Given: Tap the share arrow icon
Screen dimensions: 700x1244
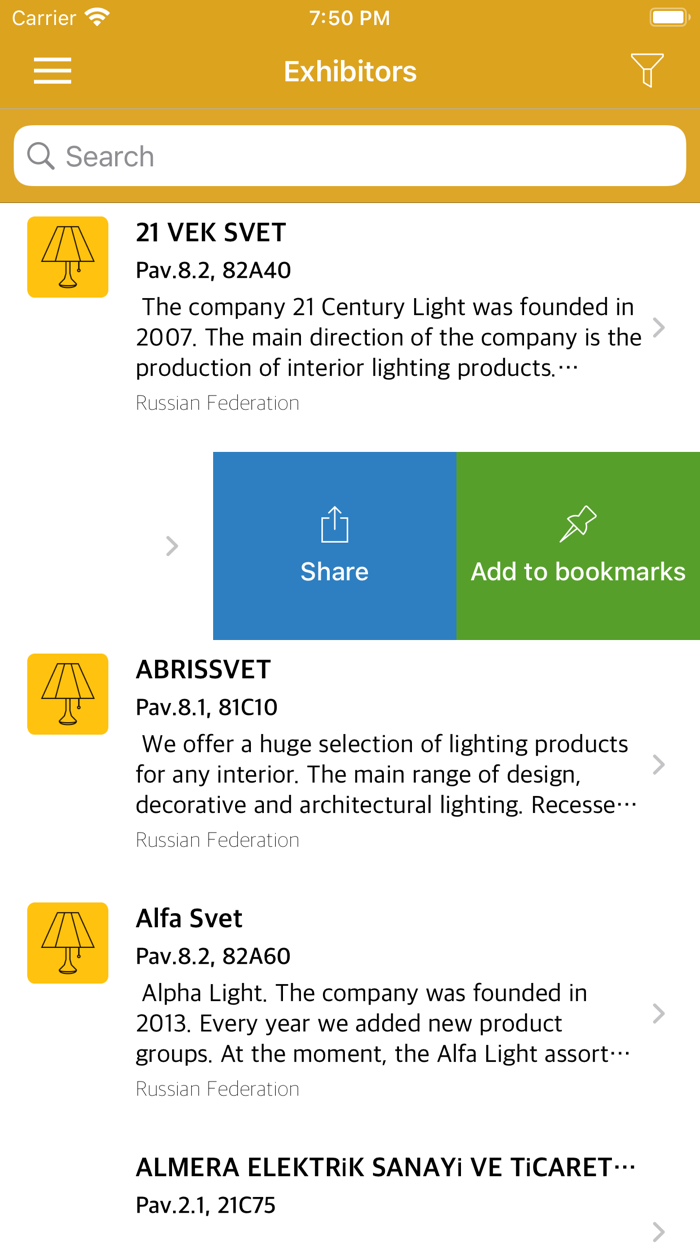Looking at the screenshot, I should [334, 522].
